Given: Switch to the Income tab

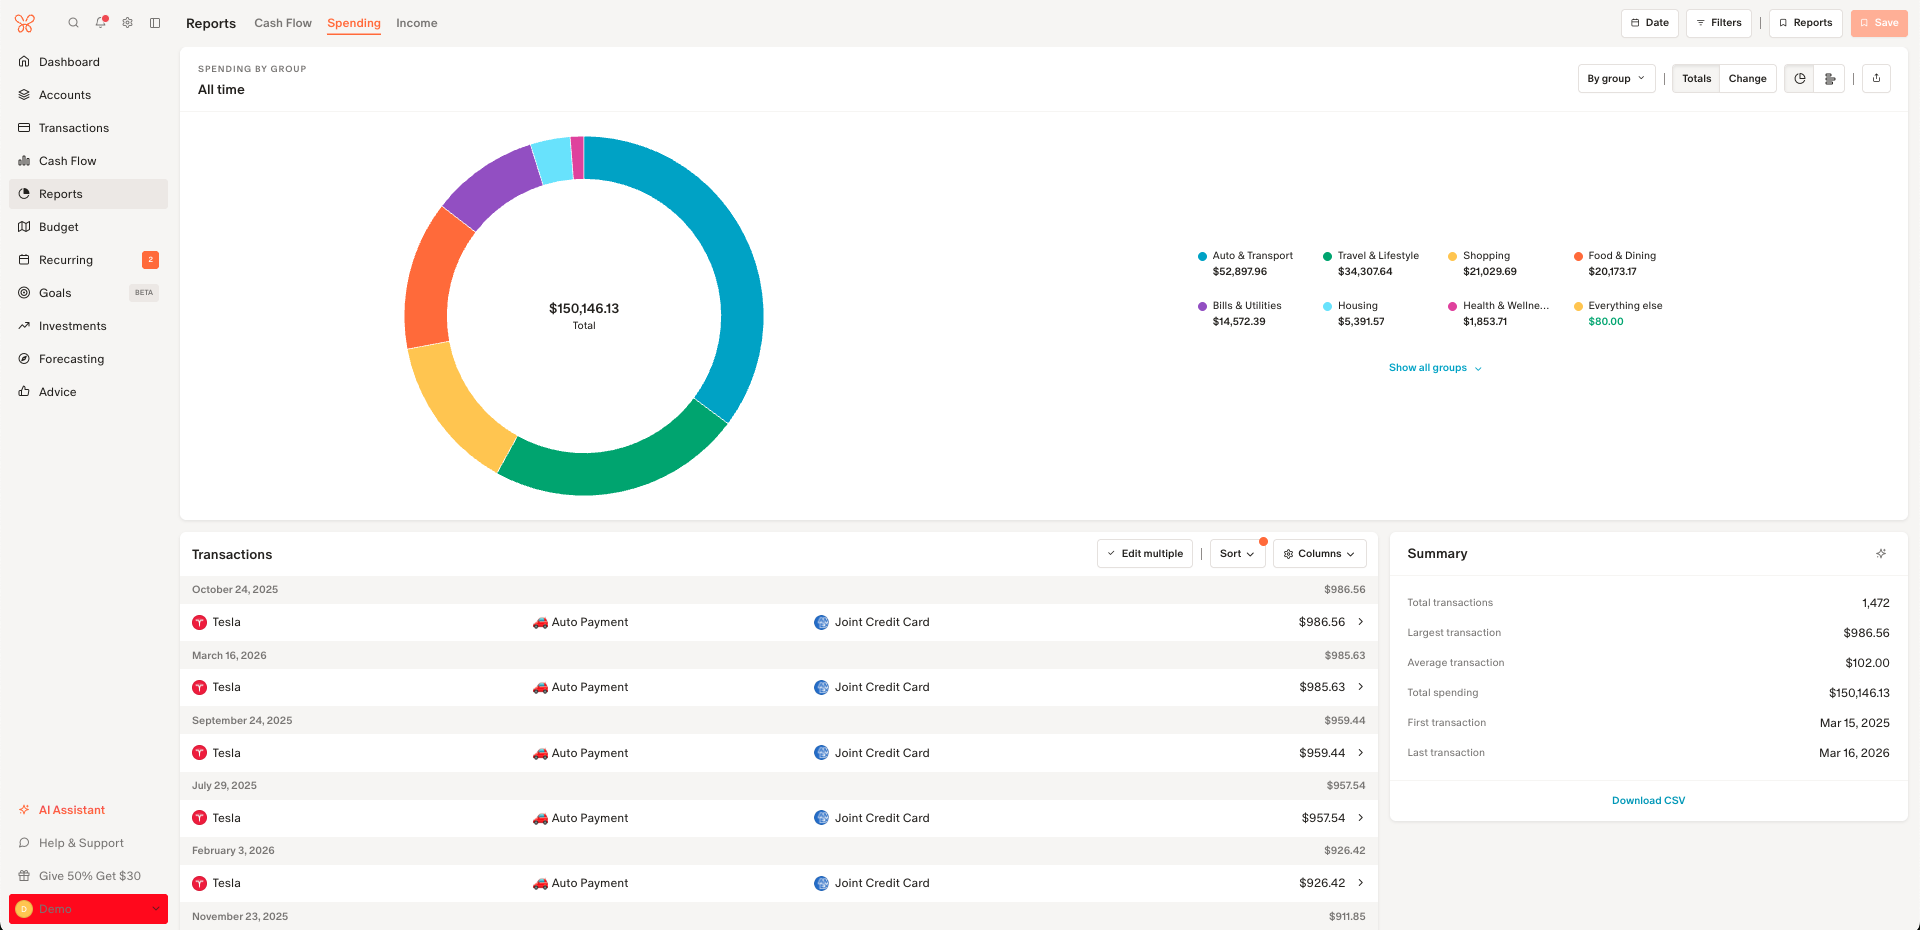Looking at the screenshot, I should click(x=416, y=23).
